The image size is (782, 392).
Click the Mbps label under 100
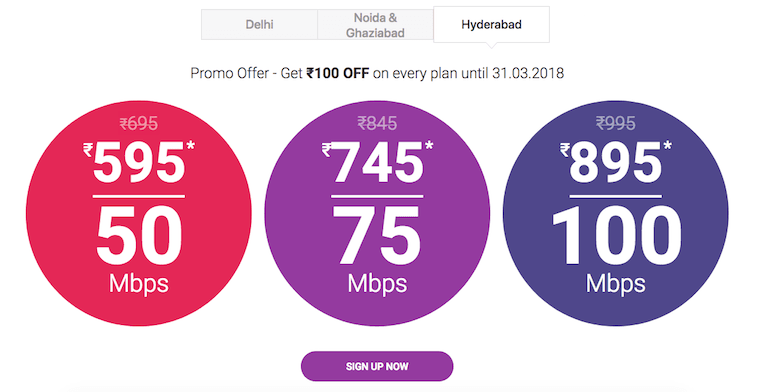[615, 284]
